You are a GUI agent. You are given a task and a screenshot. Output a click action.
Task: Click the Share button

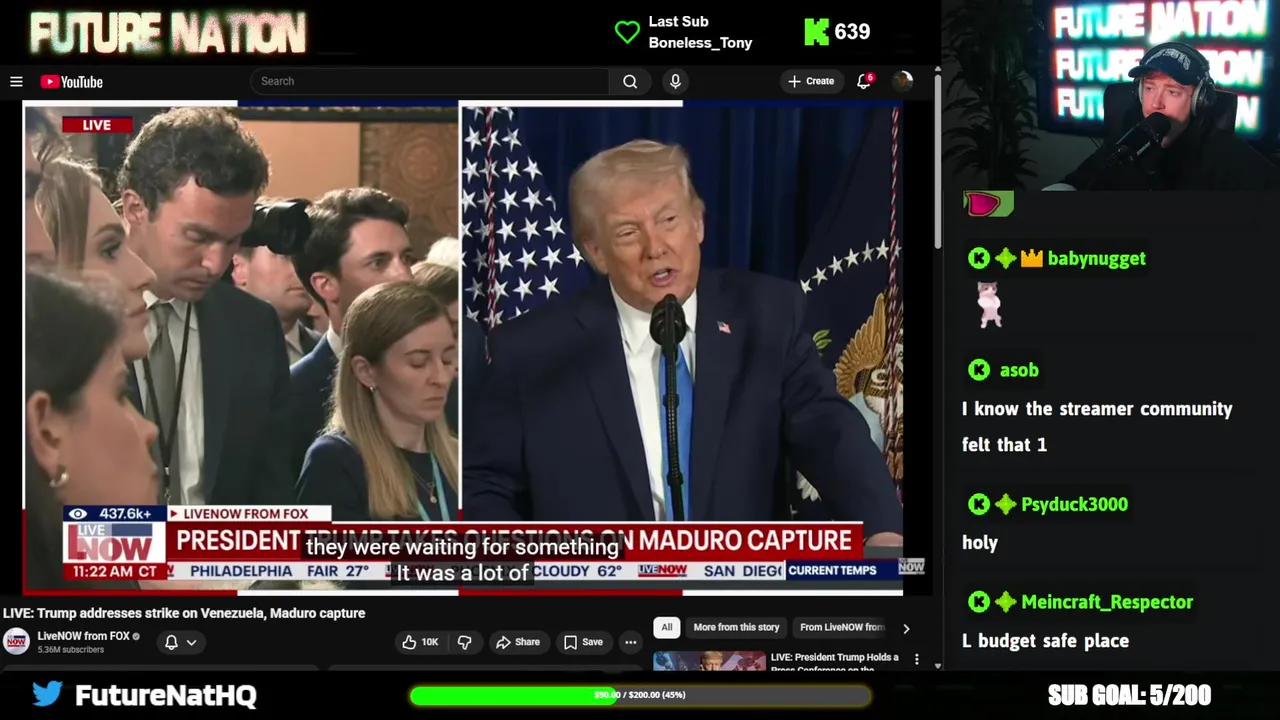pyautogui.click(x=518, y=642)
